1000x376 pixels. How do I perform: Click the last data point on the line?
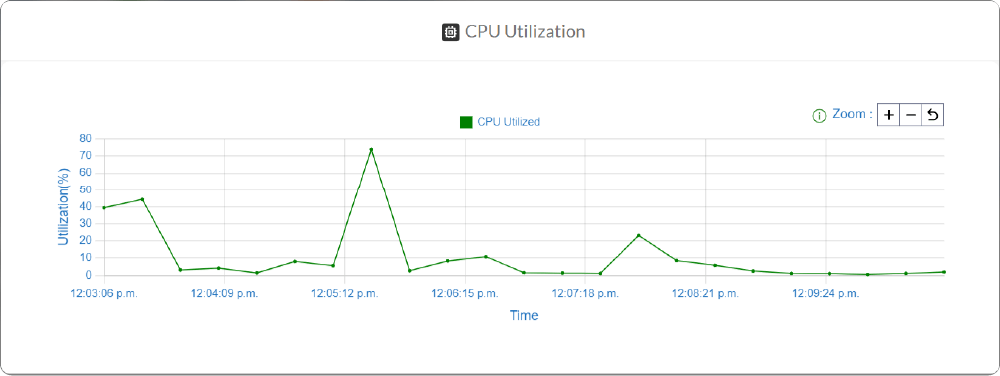click(944, 272)
